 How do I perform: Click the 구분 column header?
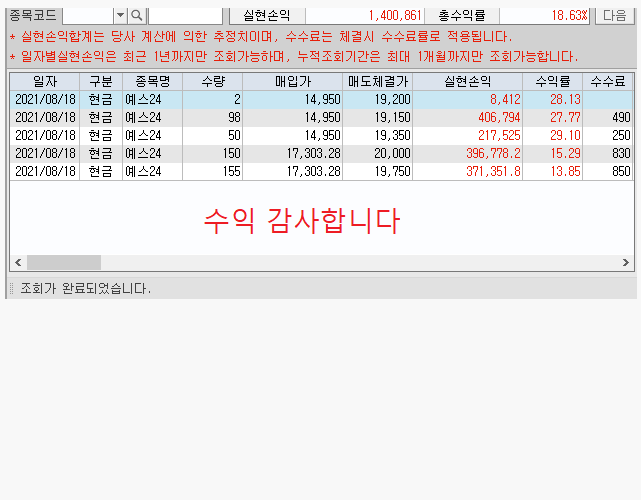tap(101, 82)
